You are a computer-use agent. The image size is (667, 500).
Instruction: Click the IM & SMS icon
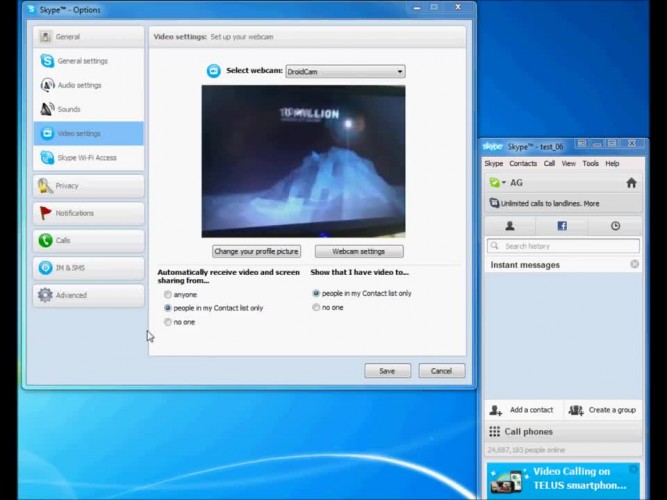(45, 268)
